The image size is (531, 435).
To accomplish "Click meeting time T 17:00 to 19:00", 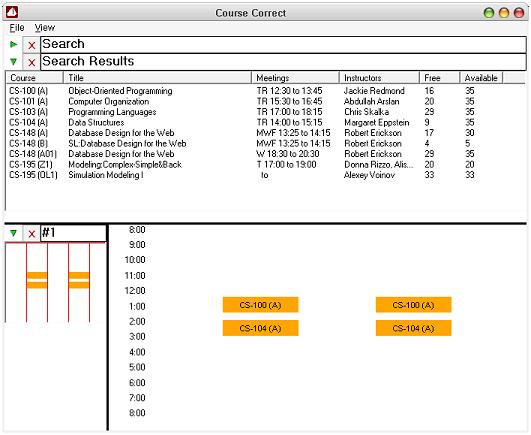I will coord(286,165).
